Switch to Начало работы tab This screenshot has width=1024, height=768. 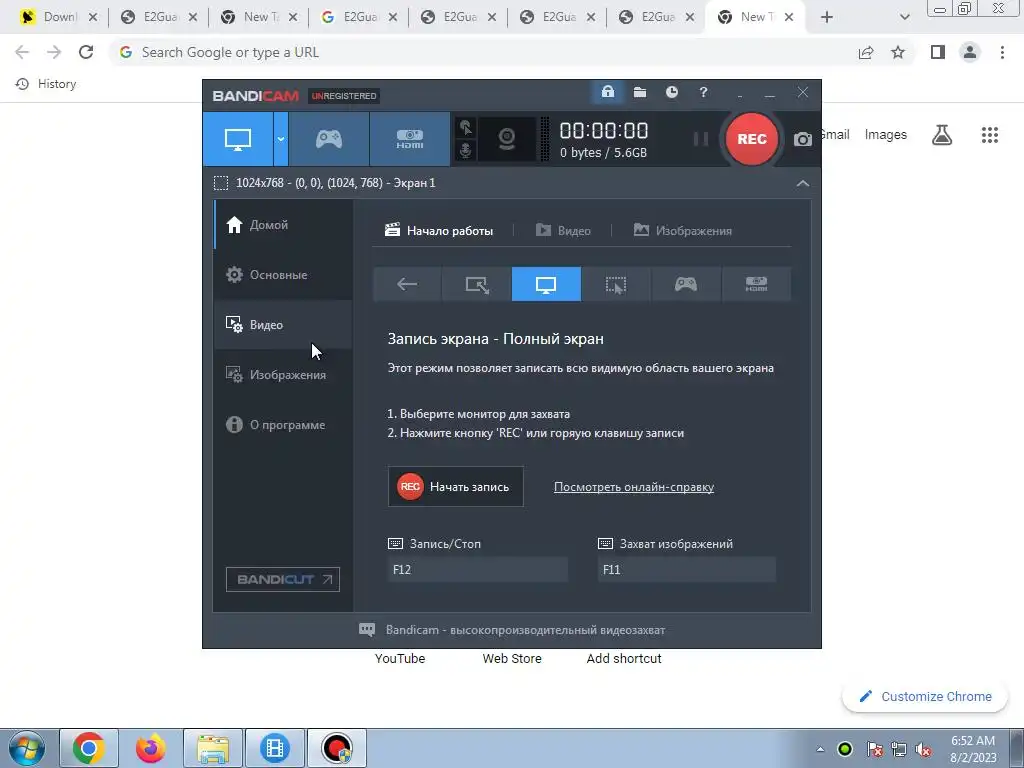click(x=439, y=231)
